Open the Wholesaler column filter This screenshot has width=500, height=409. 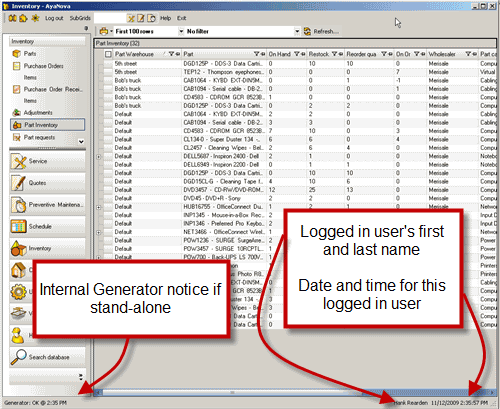tap(468, 54)
